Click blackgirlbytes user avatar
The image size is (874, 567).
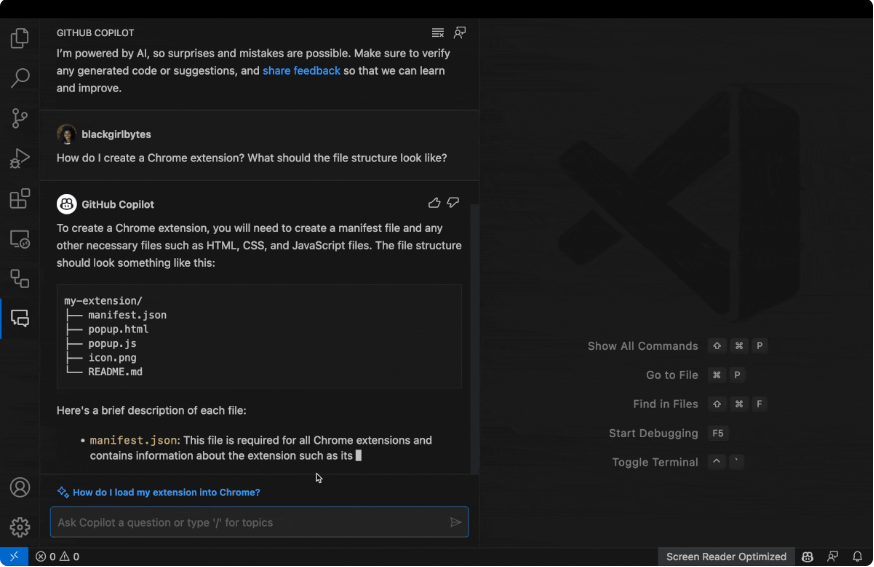click(x=66, y=134)
